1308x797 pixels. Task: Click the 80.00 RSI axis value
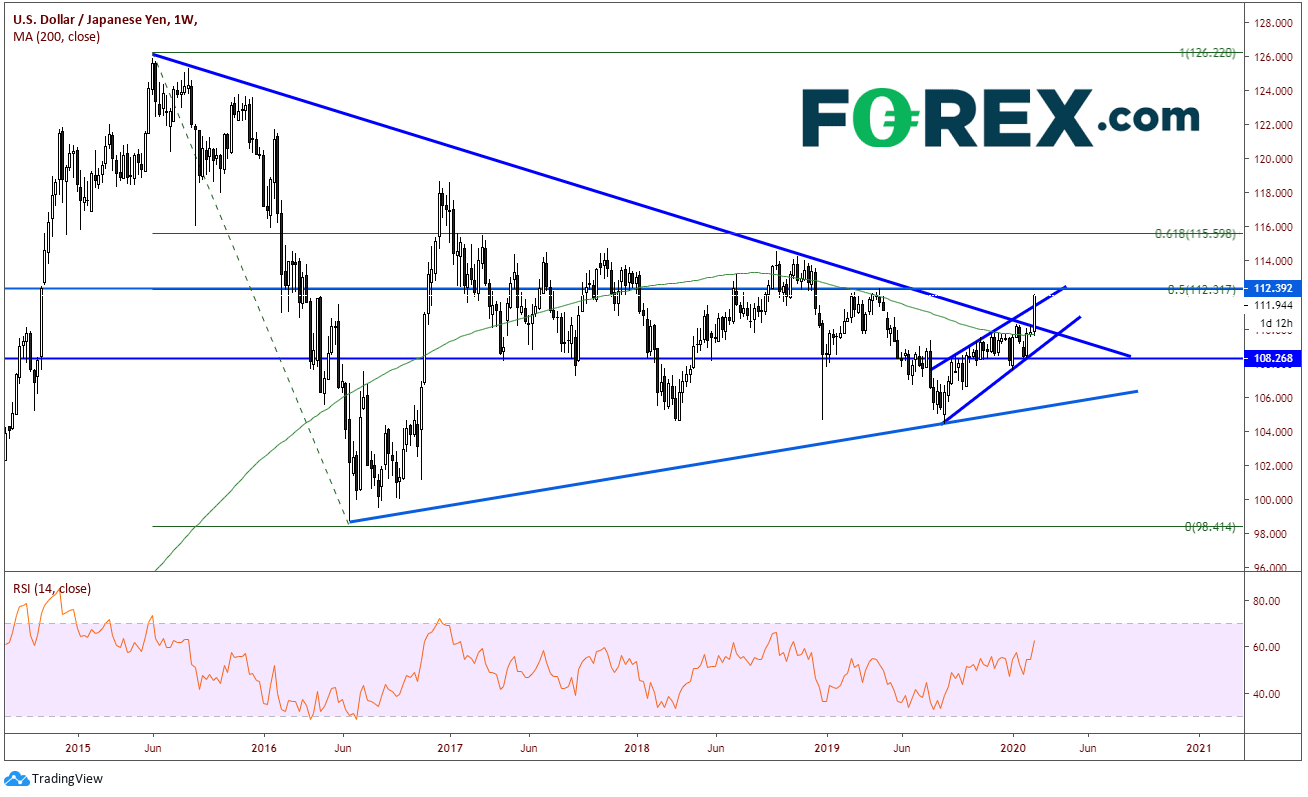click(1269, 601)
